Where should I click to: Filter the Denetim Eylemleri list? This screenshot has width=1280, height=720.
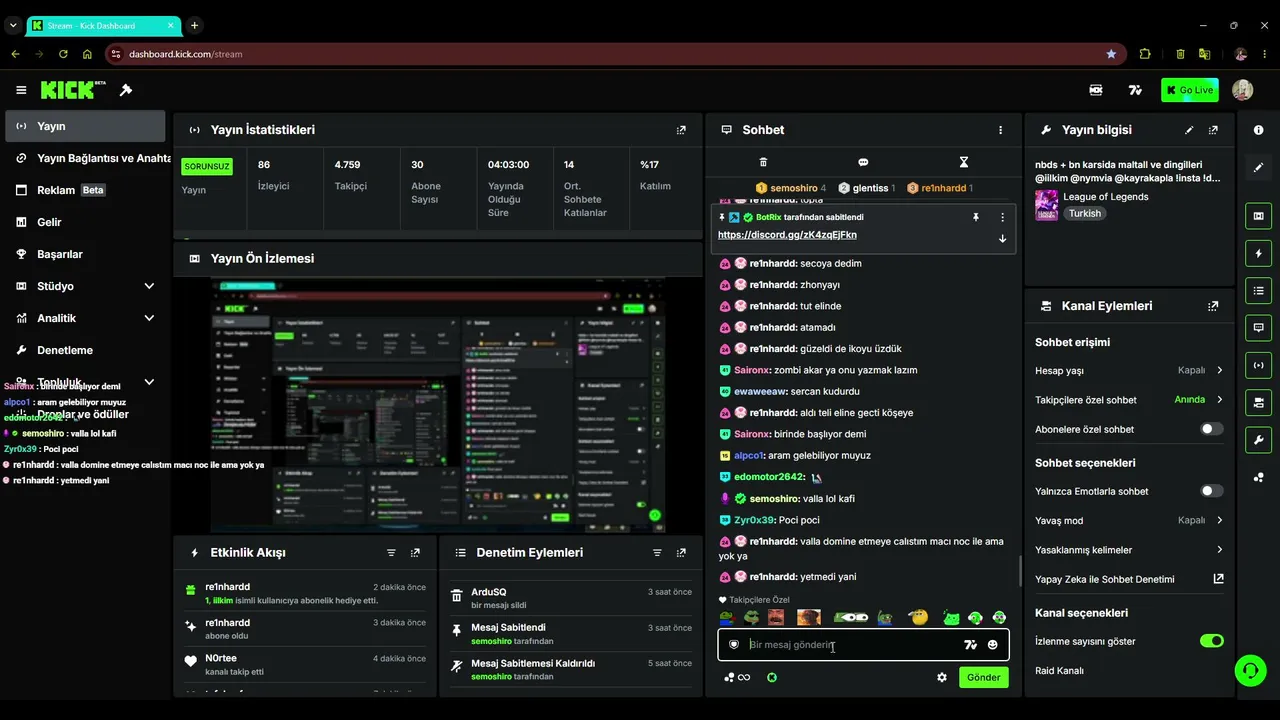pos(657,552)
